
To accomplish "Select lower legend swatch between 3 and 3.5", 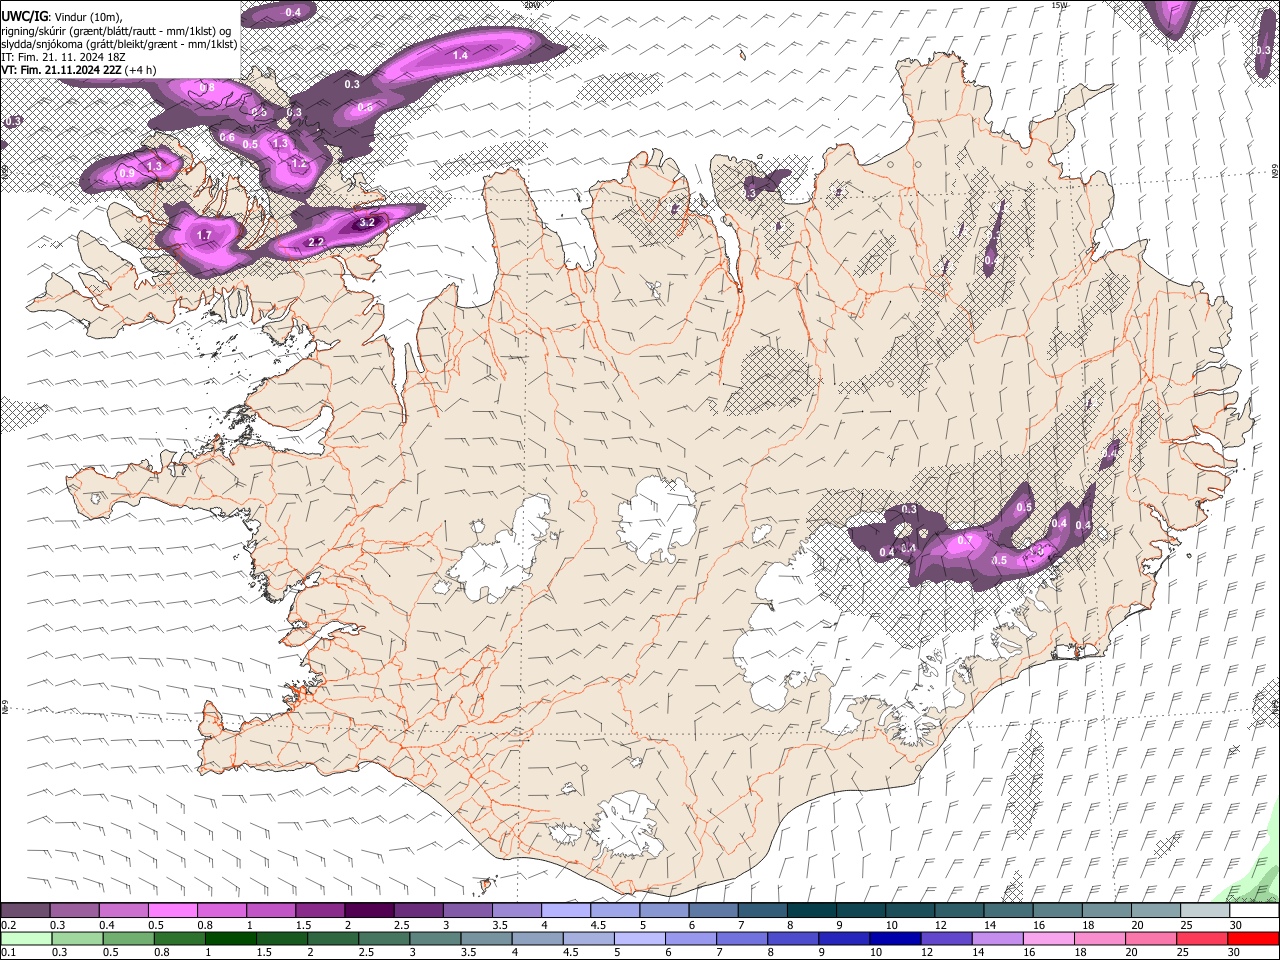I will [434, 938].
